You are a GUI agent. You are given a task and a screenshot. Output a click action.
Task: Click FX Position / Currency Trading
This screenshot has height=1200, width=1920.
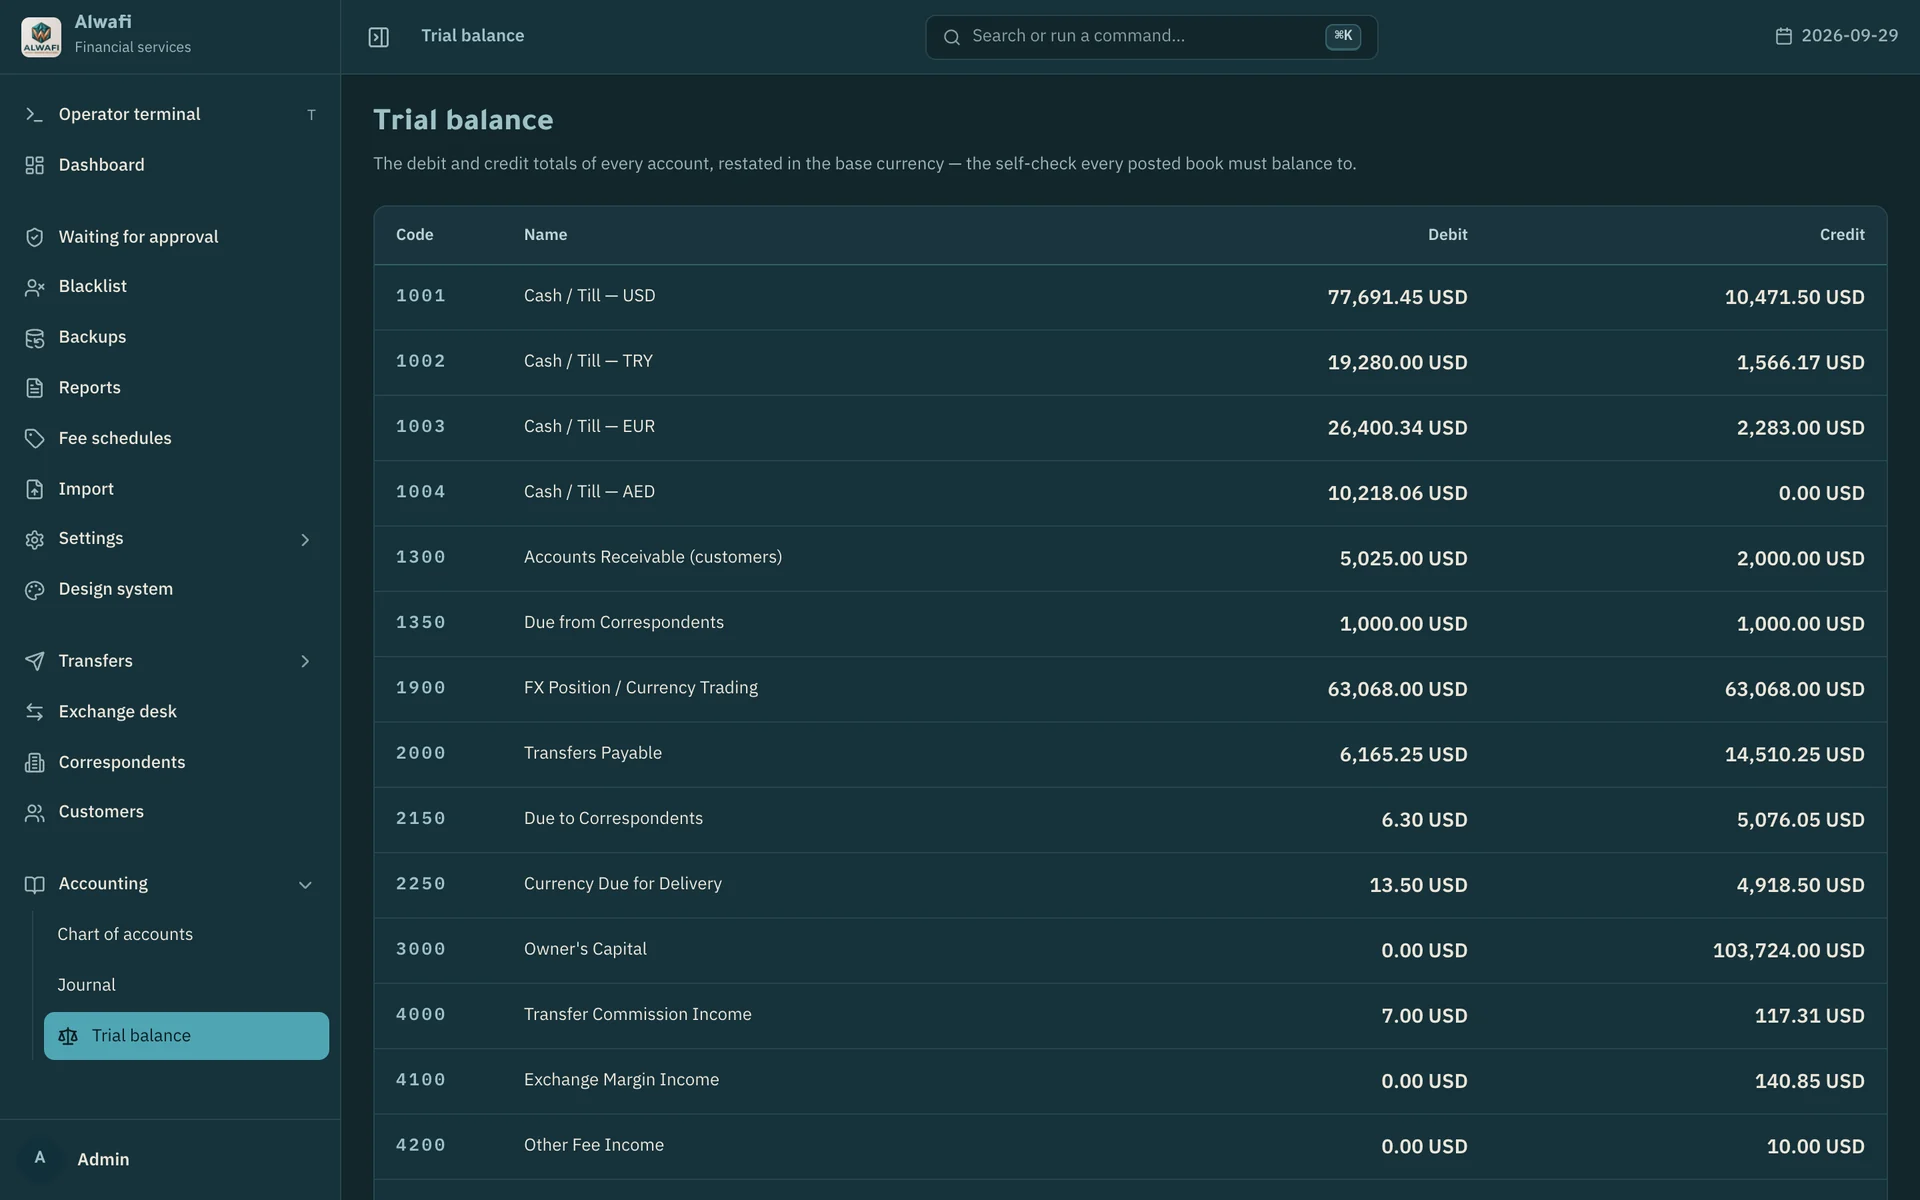[641, 688]
